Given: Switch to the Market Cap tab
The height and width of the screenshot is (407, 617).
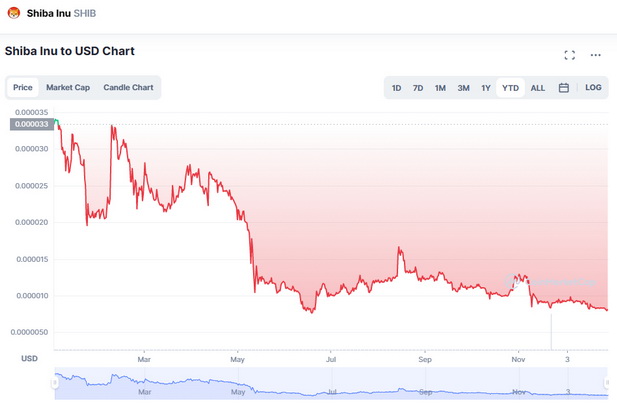Looking at the screenshot, I should (x=68, y=87).
